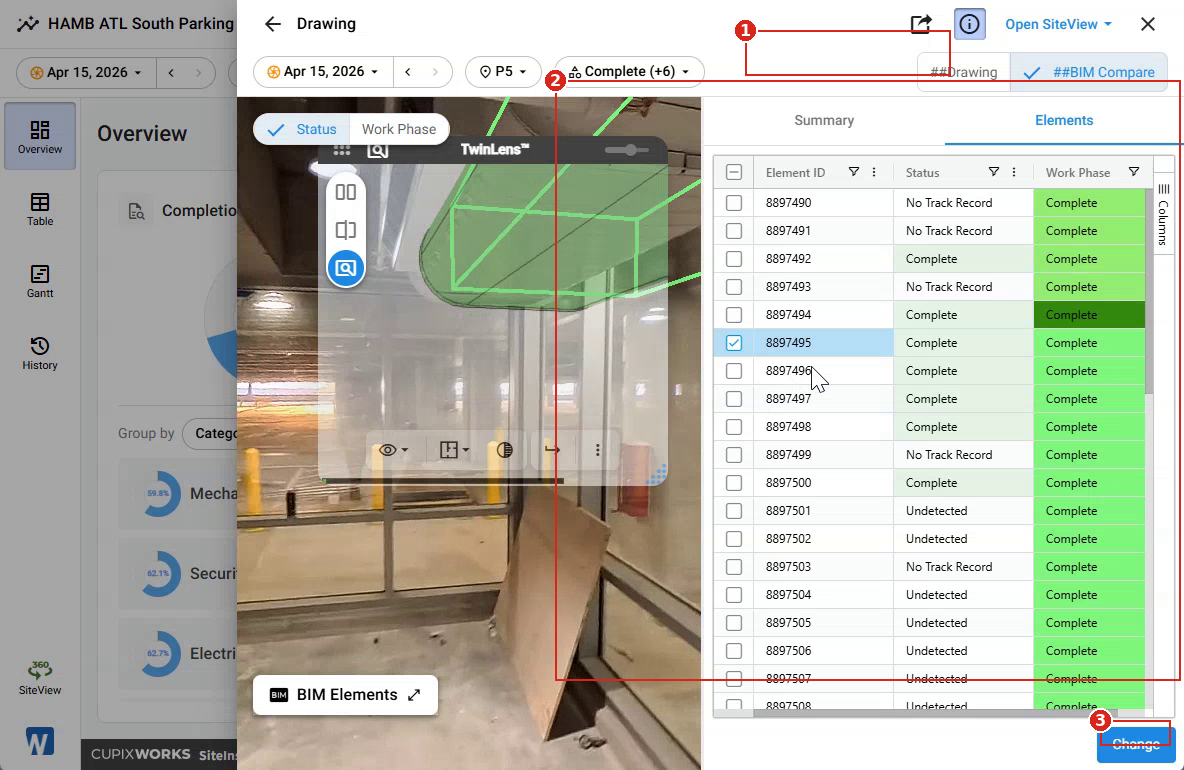Image resolution: width=1184 pixels, height=770 pixels.
Task: Open the Group by Category dropdown
Action: 210,433
